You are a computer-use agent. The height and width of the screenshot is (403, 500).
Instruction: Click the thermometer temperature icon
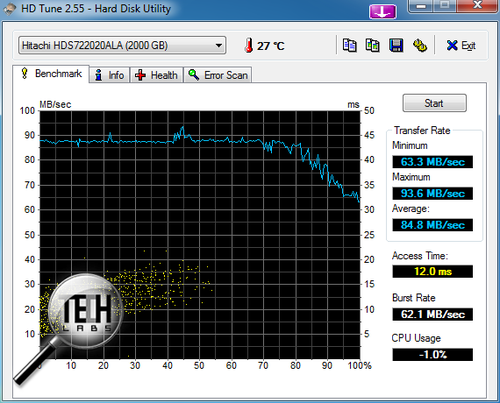(x=248, y=45)
